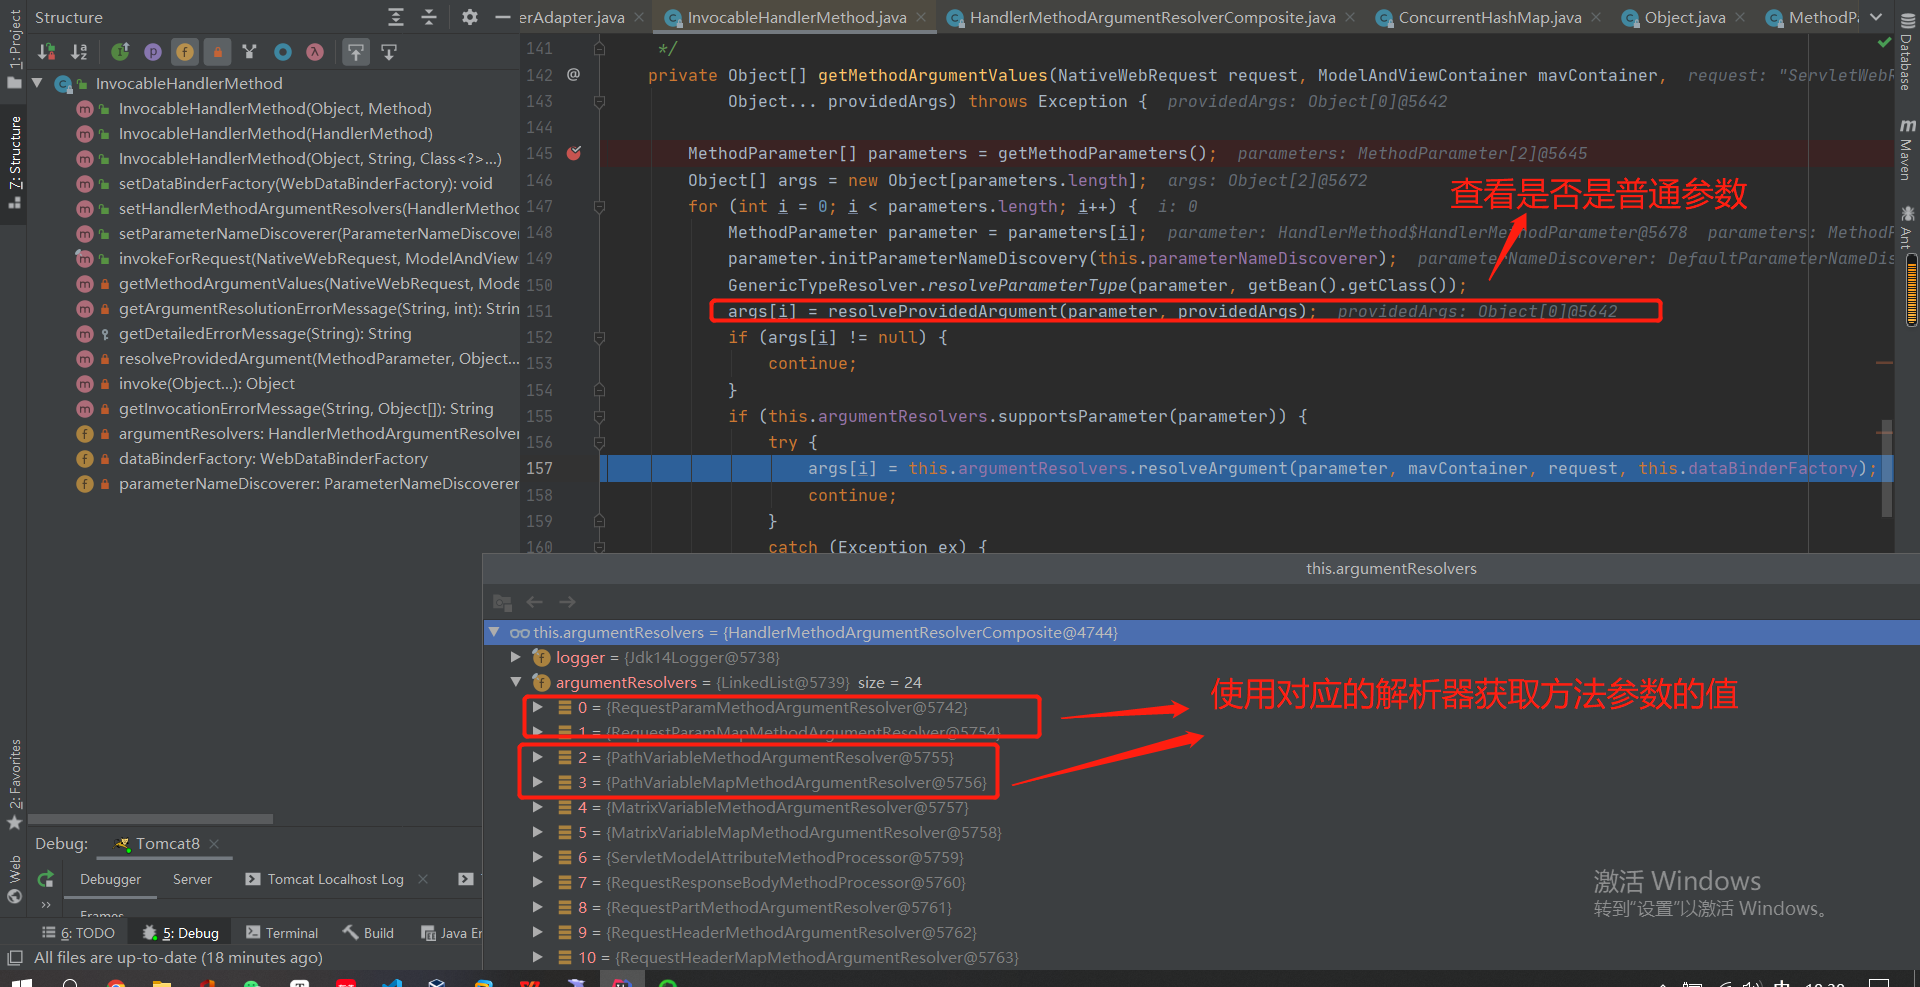Screen dimensions: 1920x987
Task: Toggle tool window bars icon in status bar
Action: (14, 957)
